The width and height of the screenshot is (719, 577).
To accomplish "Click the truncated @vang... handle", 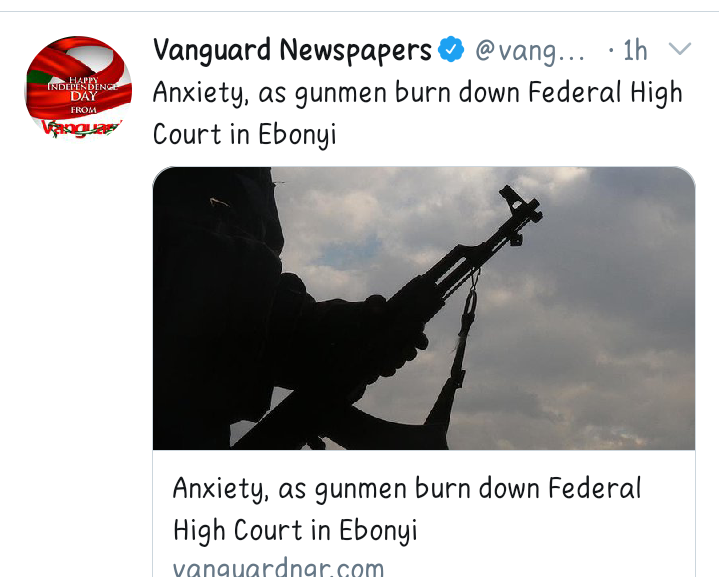I will click(530, 50).
